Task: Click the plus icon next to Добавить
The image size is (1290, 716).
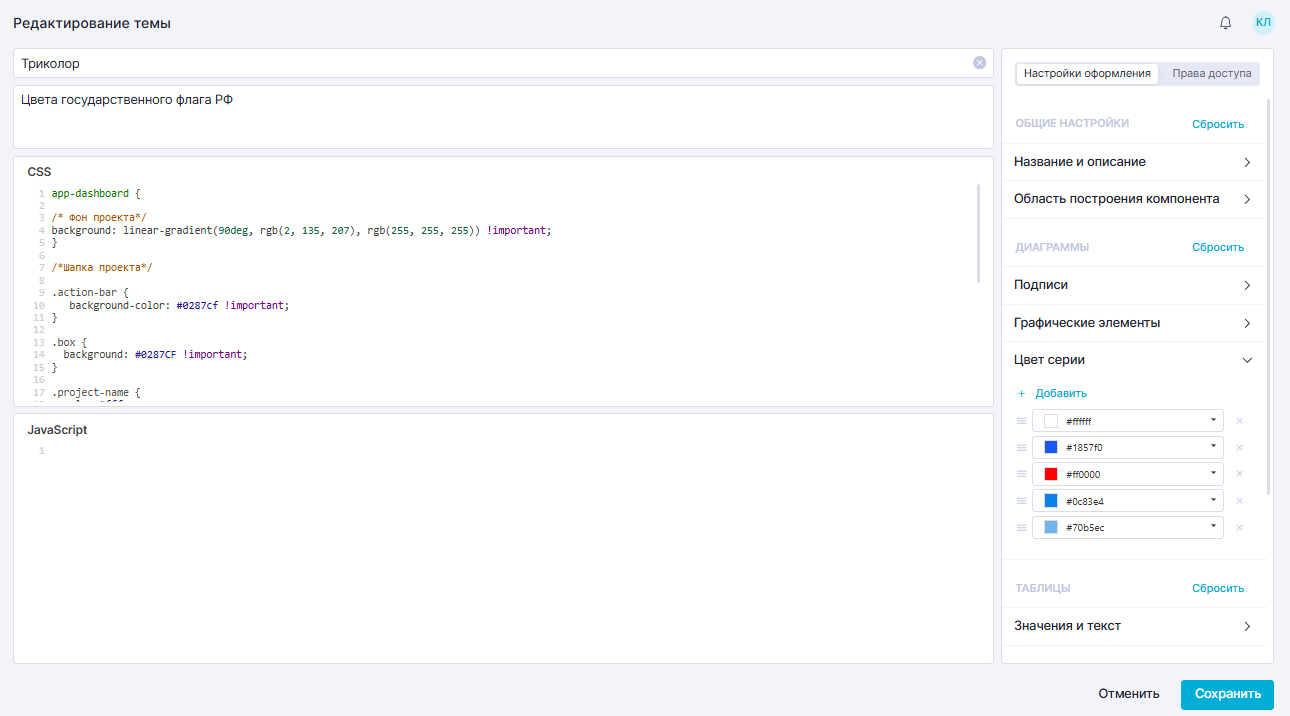Action: tap(1021, 393)
